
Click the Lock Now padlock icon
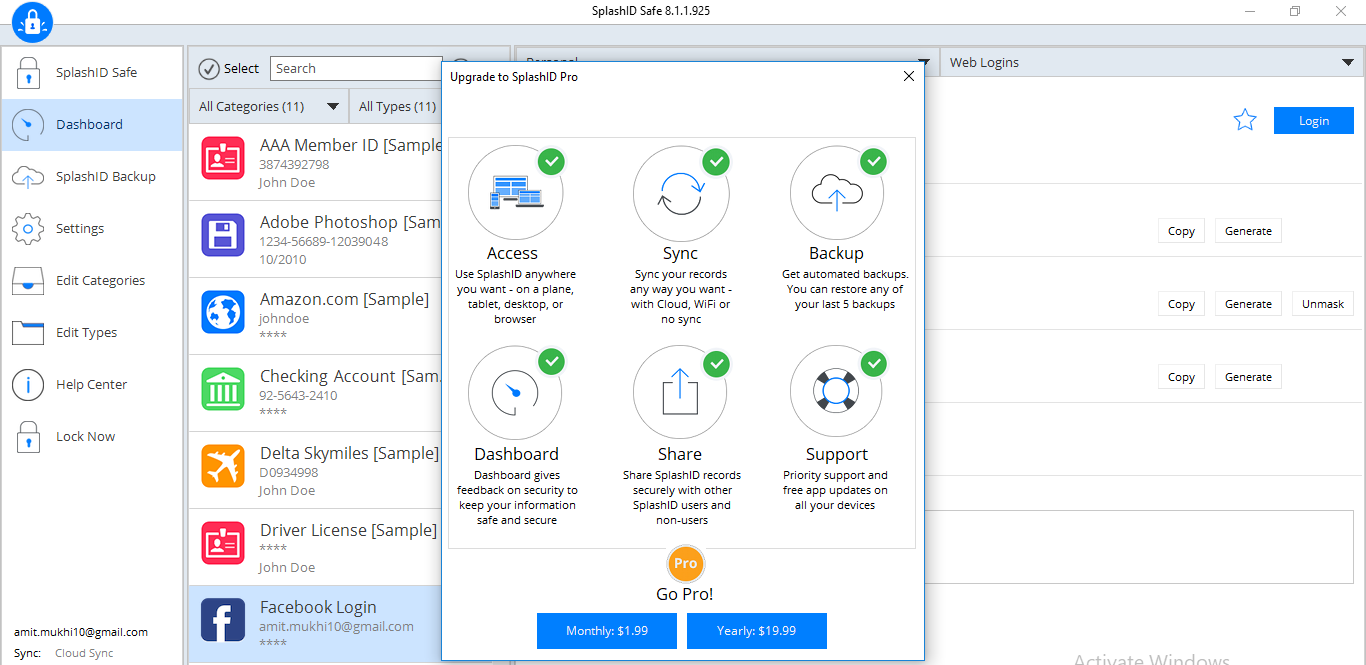(28, 436)
